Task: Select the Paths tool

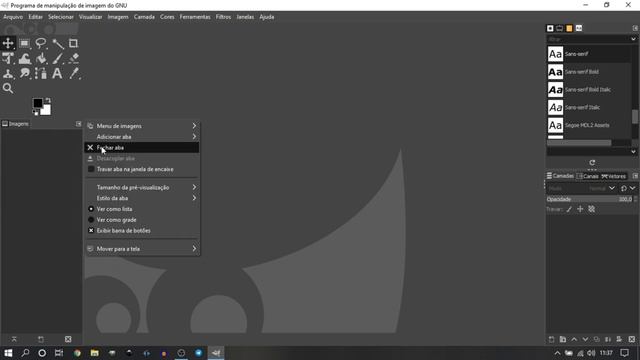Action: coord(41,73)
